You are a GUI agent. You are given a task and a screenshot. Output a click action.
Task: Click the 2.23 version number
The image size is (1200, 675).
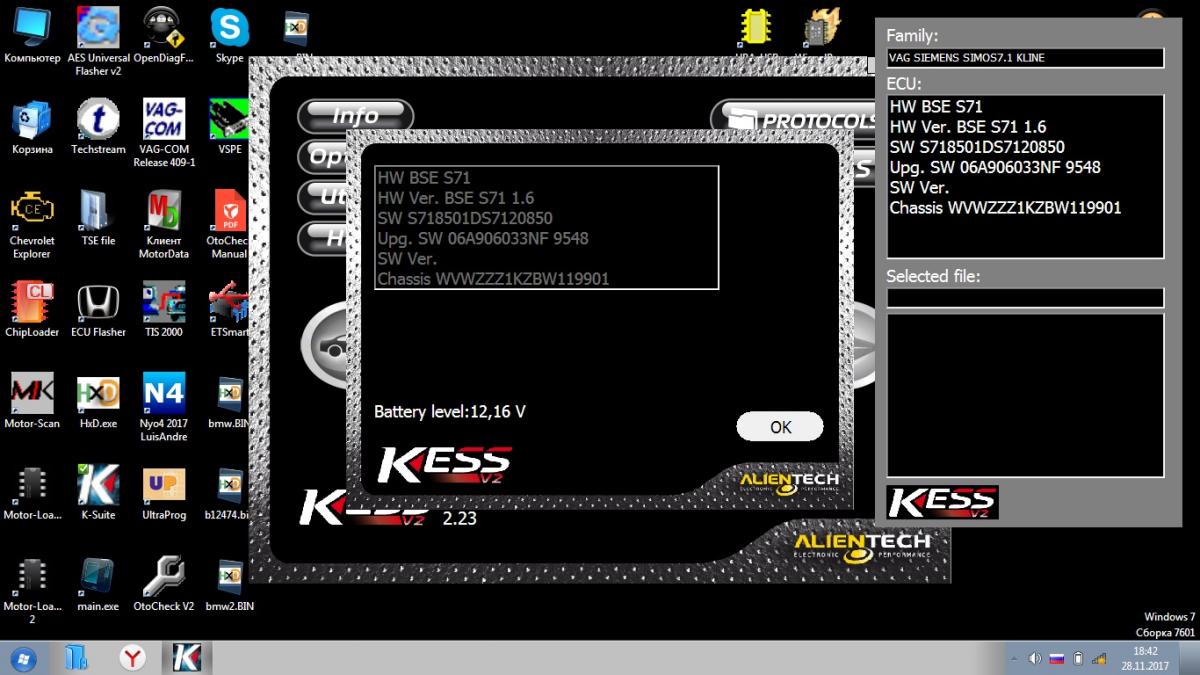[x=460, y=518]
